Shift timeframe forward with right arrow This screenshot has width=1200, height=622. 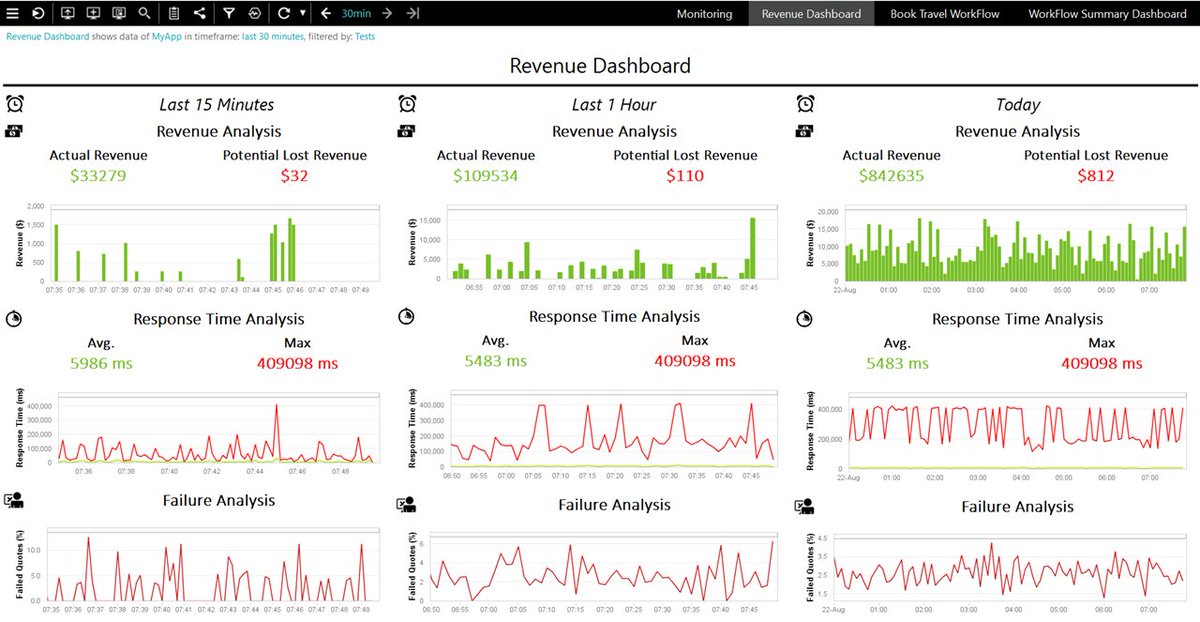[387, 13]
